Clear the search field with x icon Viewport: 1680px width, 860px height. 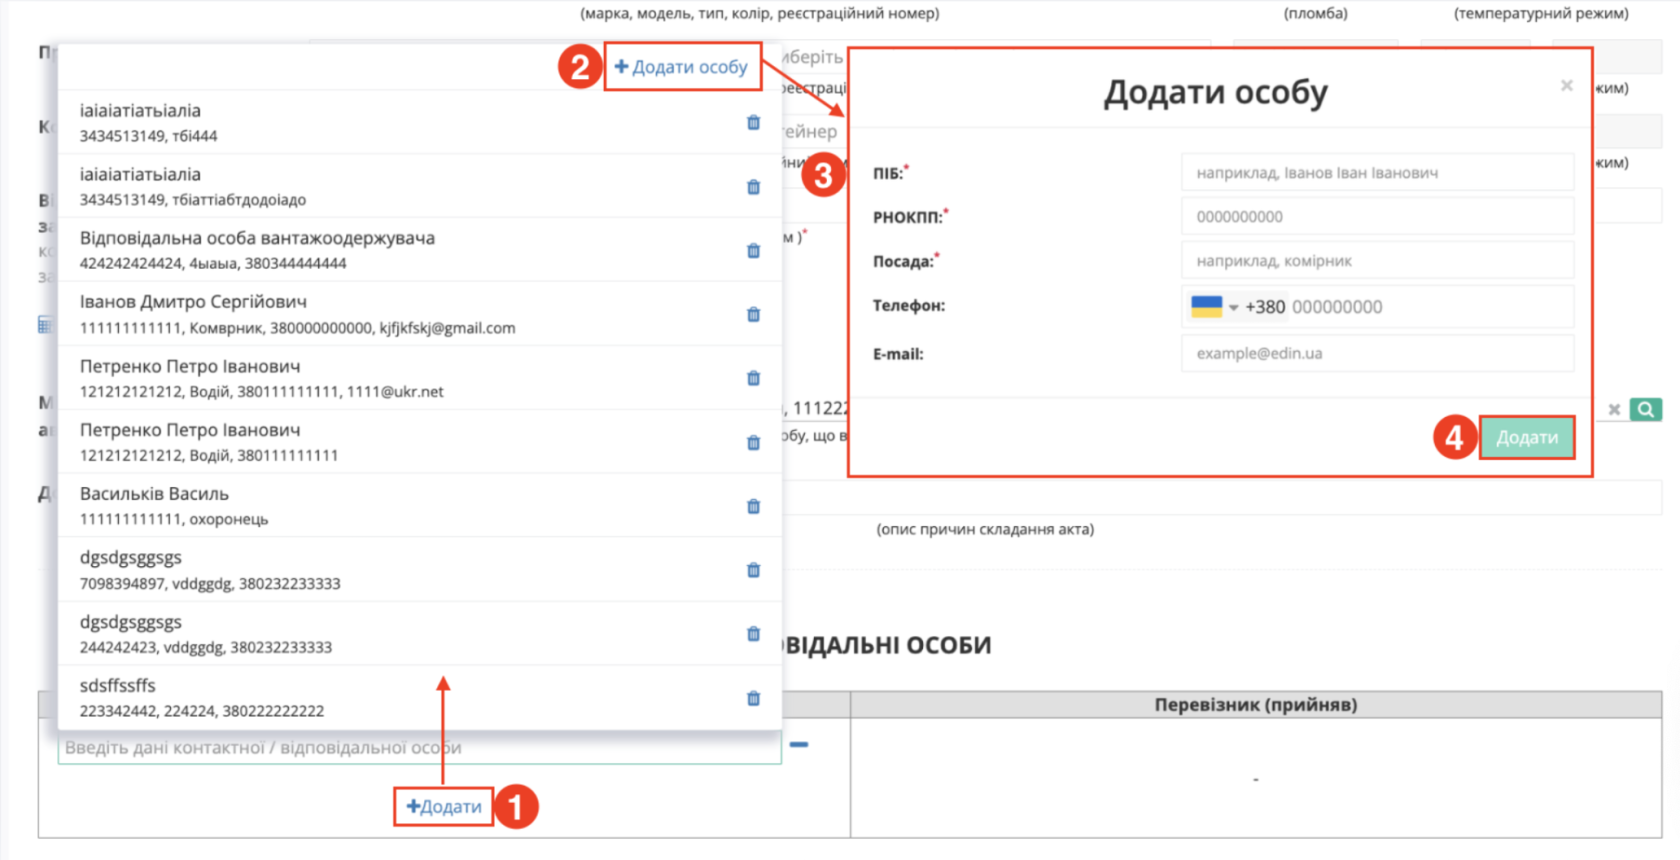click(x=1614, y=409)
